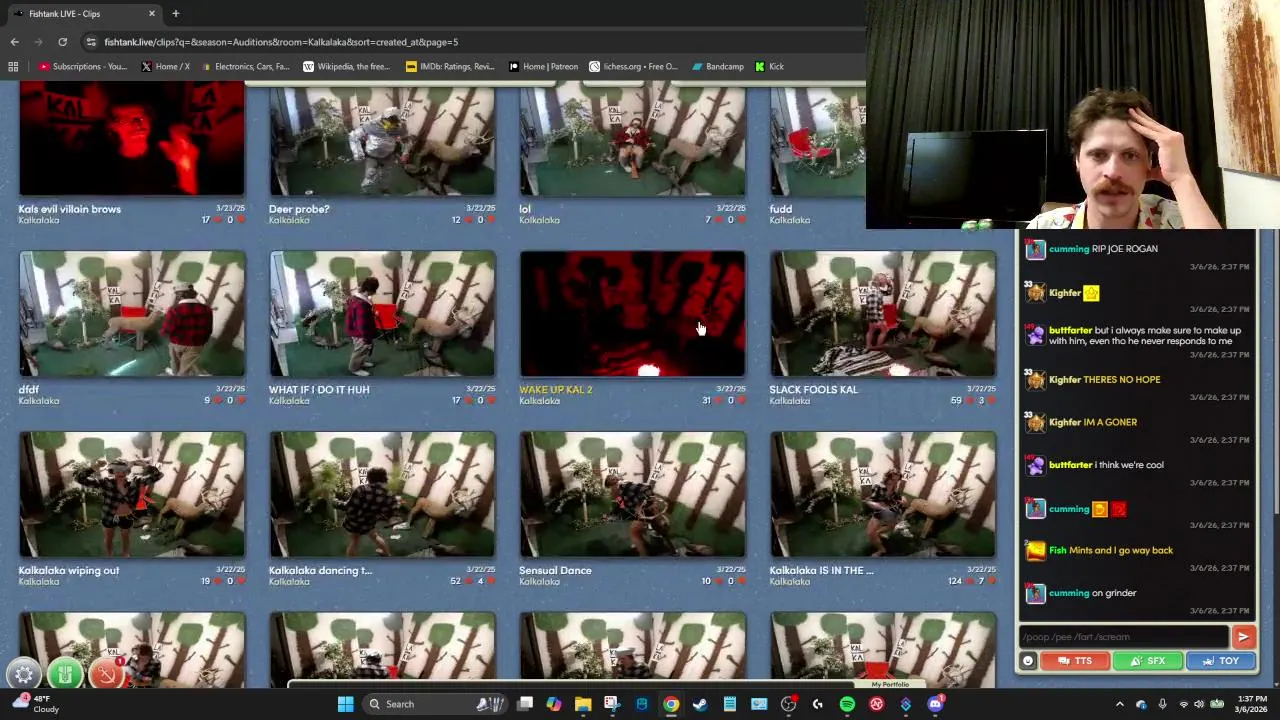Click the taskbar Search box
This screenshot has height=720, width=1280.
tap(434, 704)
